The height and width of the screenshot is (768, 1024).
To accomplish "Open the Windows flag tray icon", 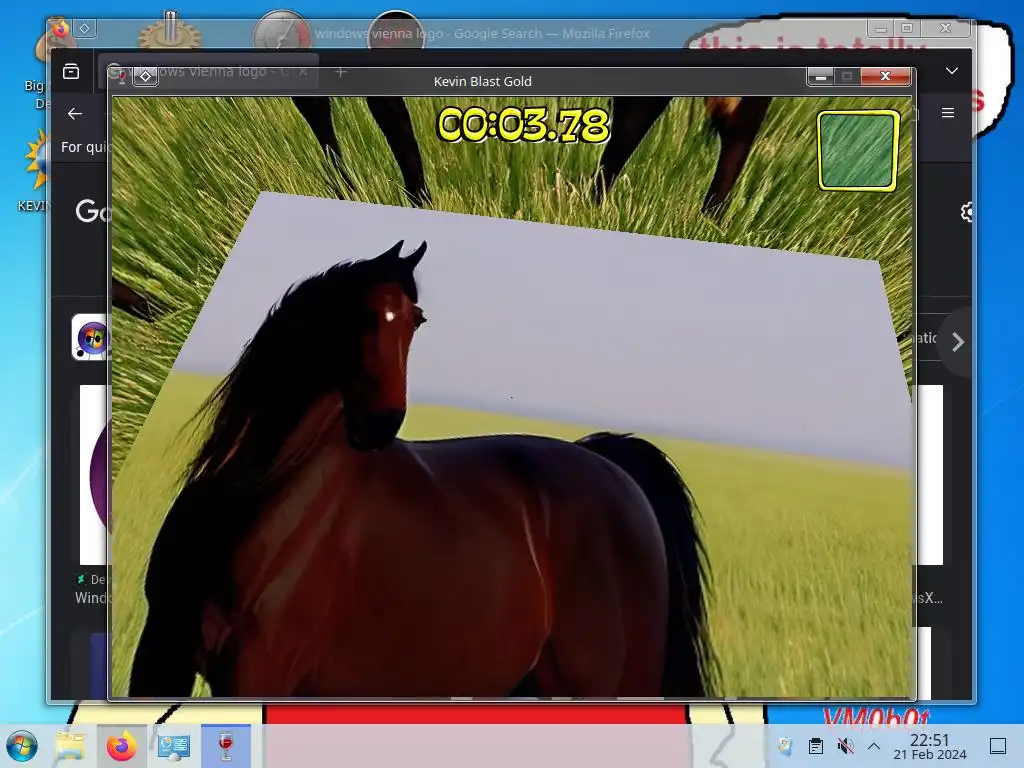I will coord(785,745).
